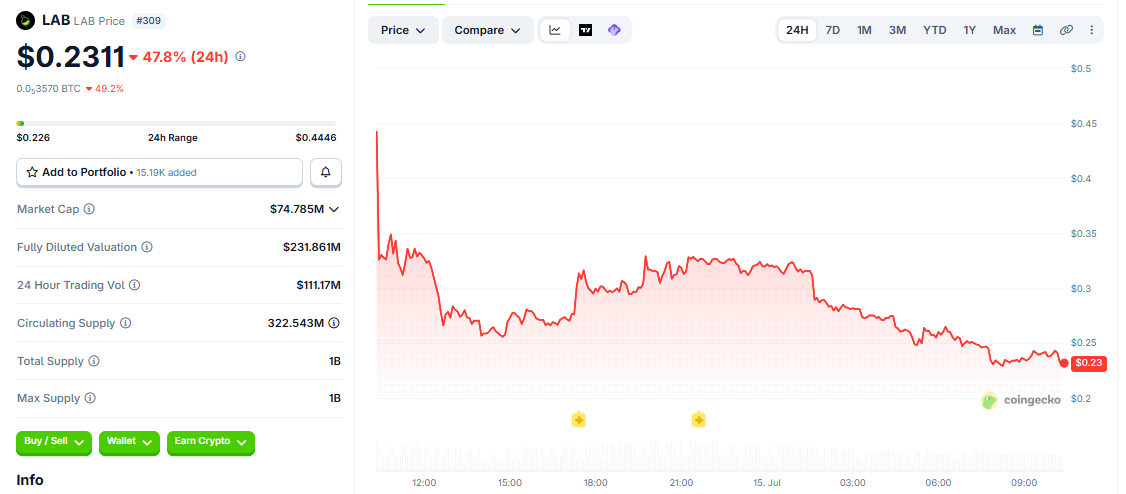The image size is (1126, 494).
Task: Click the 49.2% BTC change text
Action: click(x=110, y=89)
